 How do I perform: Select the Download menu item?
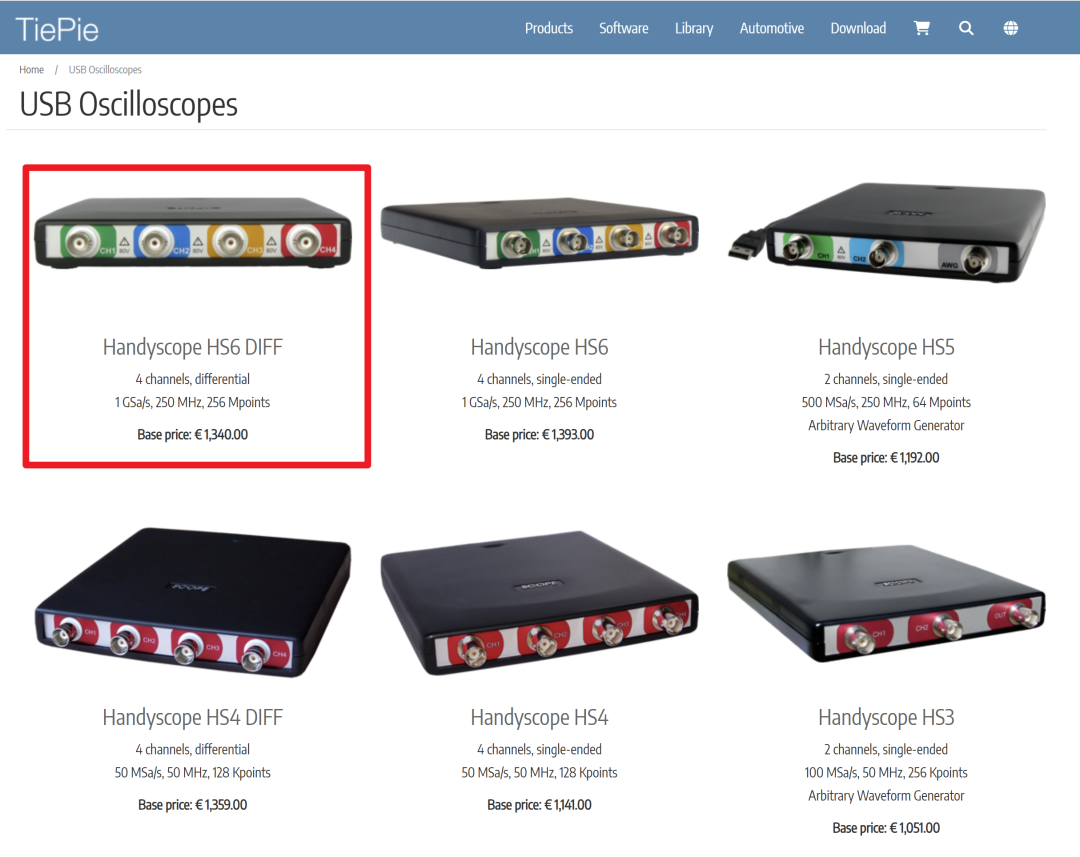click(x=858, y=28)
